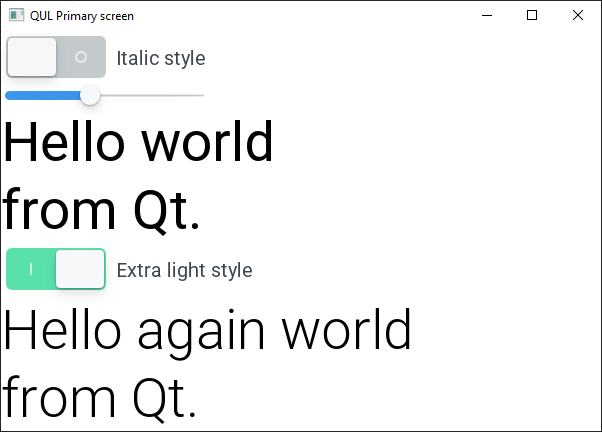Click the 'Extra light style' label
Screen dimensions: 602x432
(x=184, y=270)
